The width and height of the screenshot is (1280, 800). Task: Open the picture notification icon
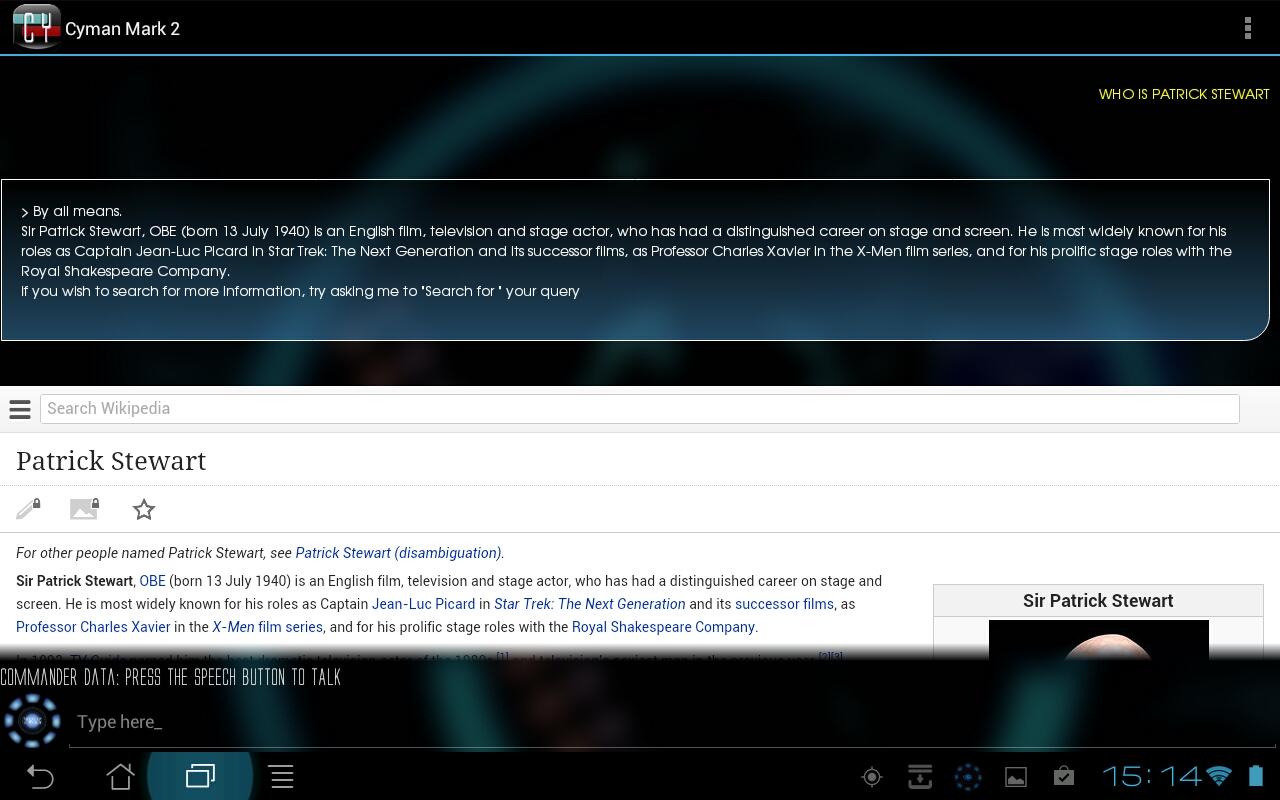[1016, 777]
